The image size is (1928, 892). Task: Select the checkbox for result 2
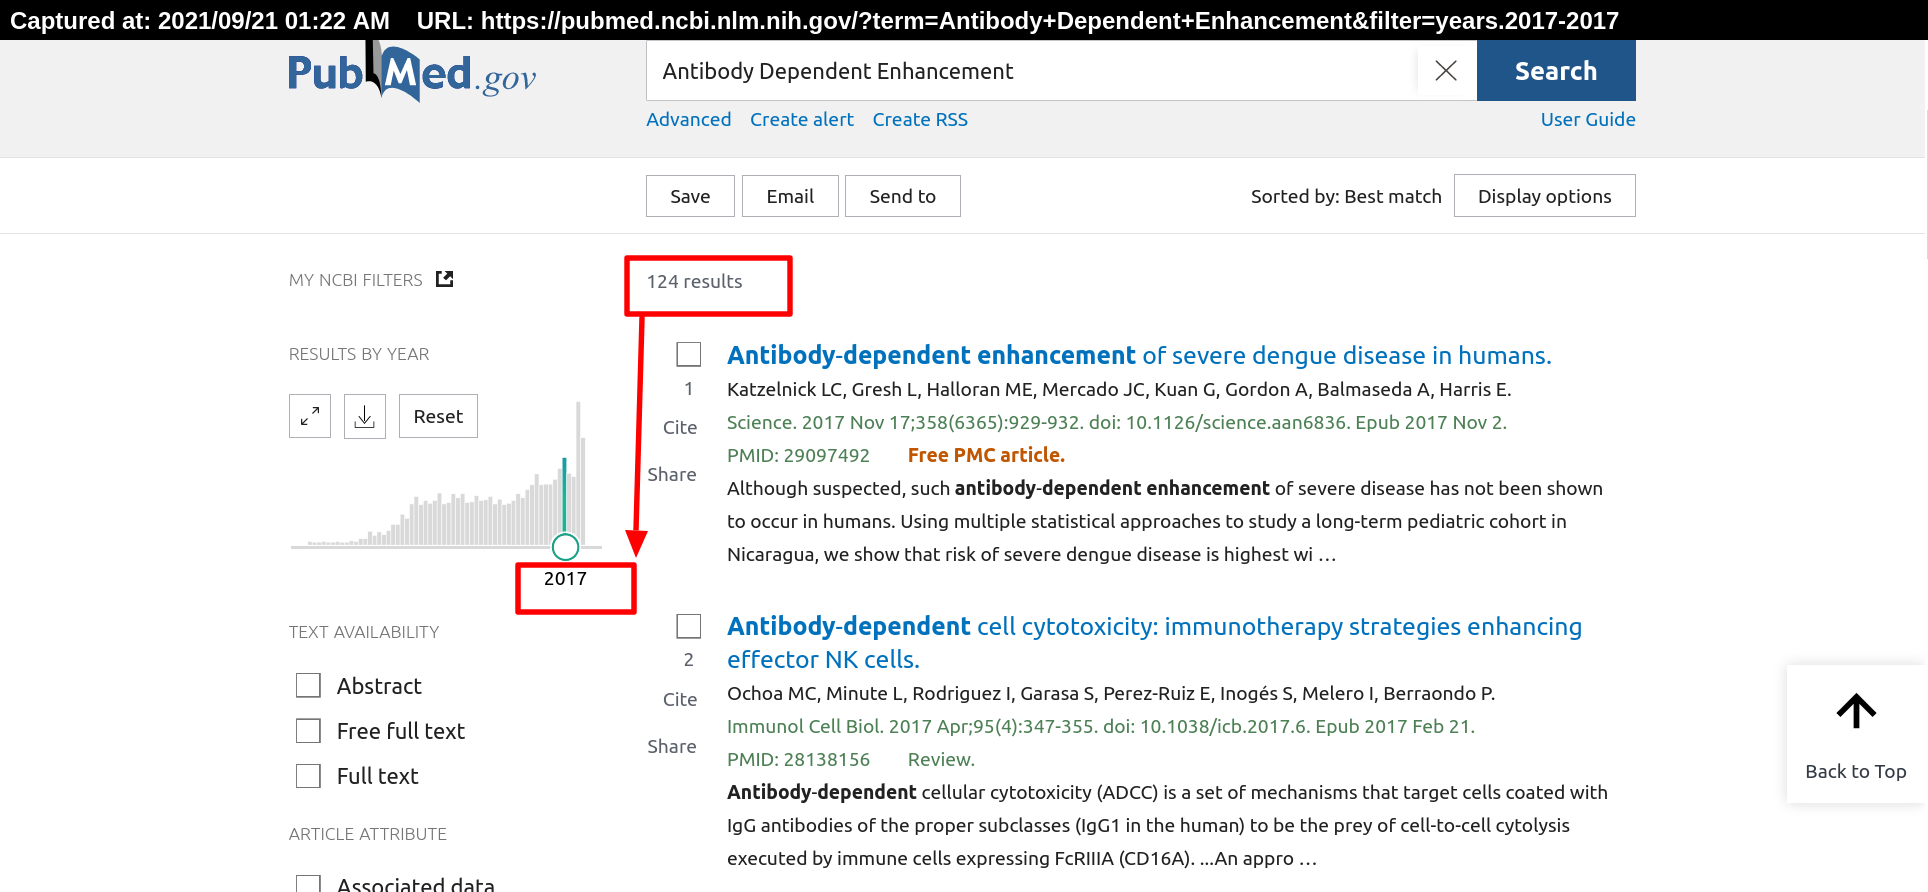689,626
